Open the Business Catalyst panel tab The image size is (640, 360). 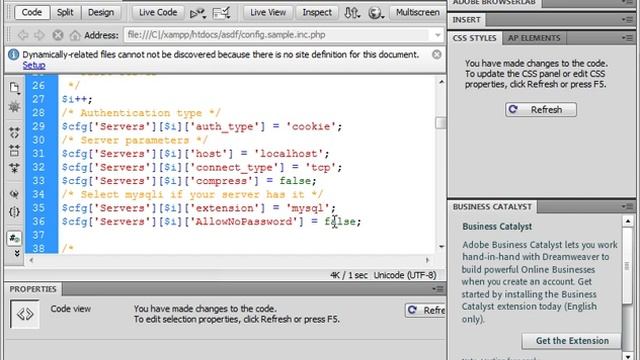[492, 207]
